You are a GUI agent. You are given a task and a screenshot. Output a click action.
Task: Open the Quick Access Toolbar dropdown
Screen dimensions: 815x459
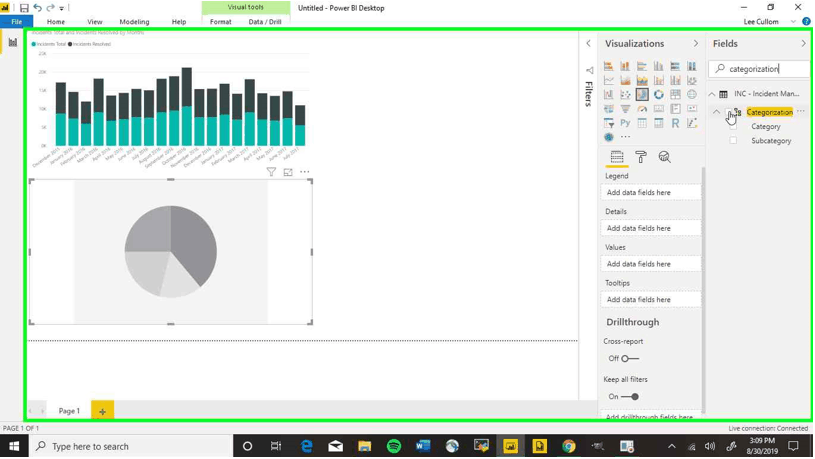(61, 8)
